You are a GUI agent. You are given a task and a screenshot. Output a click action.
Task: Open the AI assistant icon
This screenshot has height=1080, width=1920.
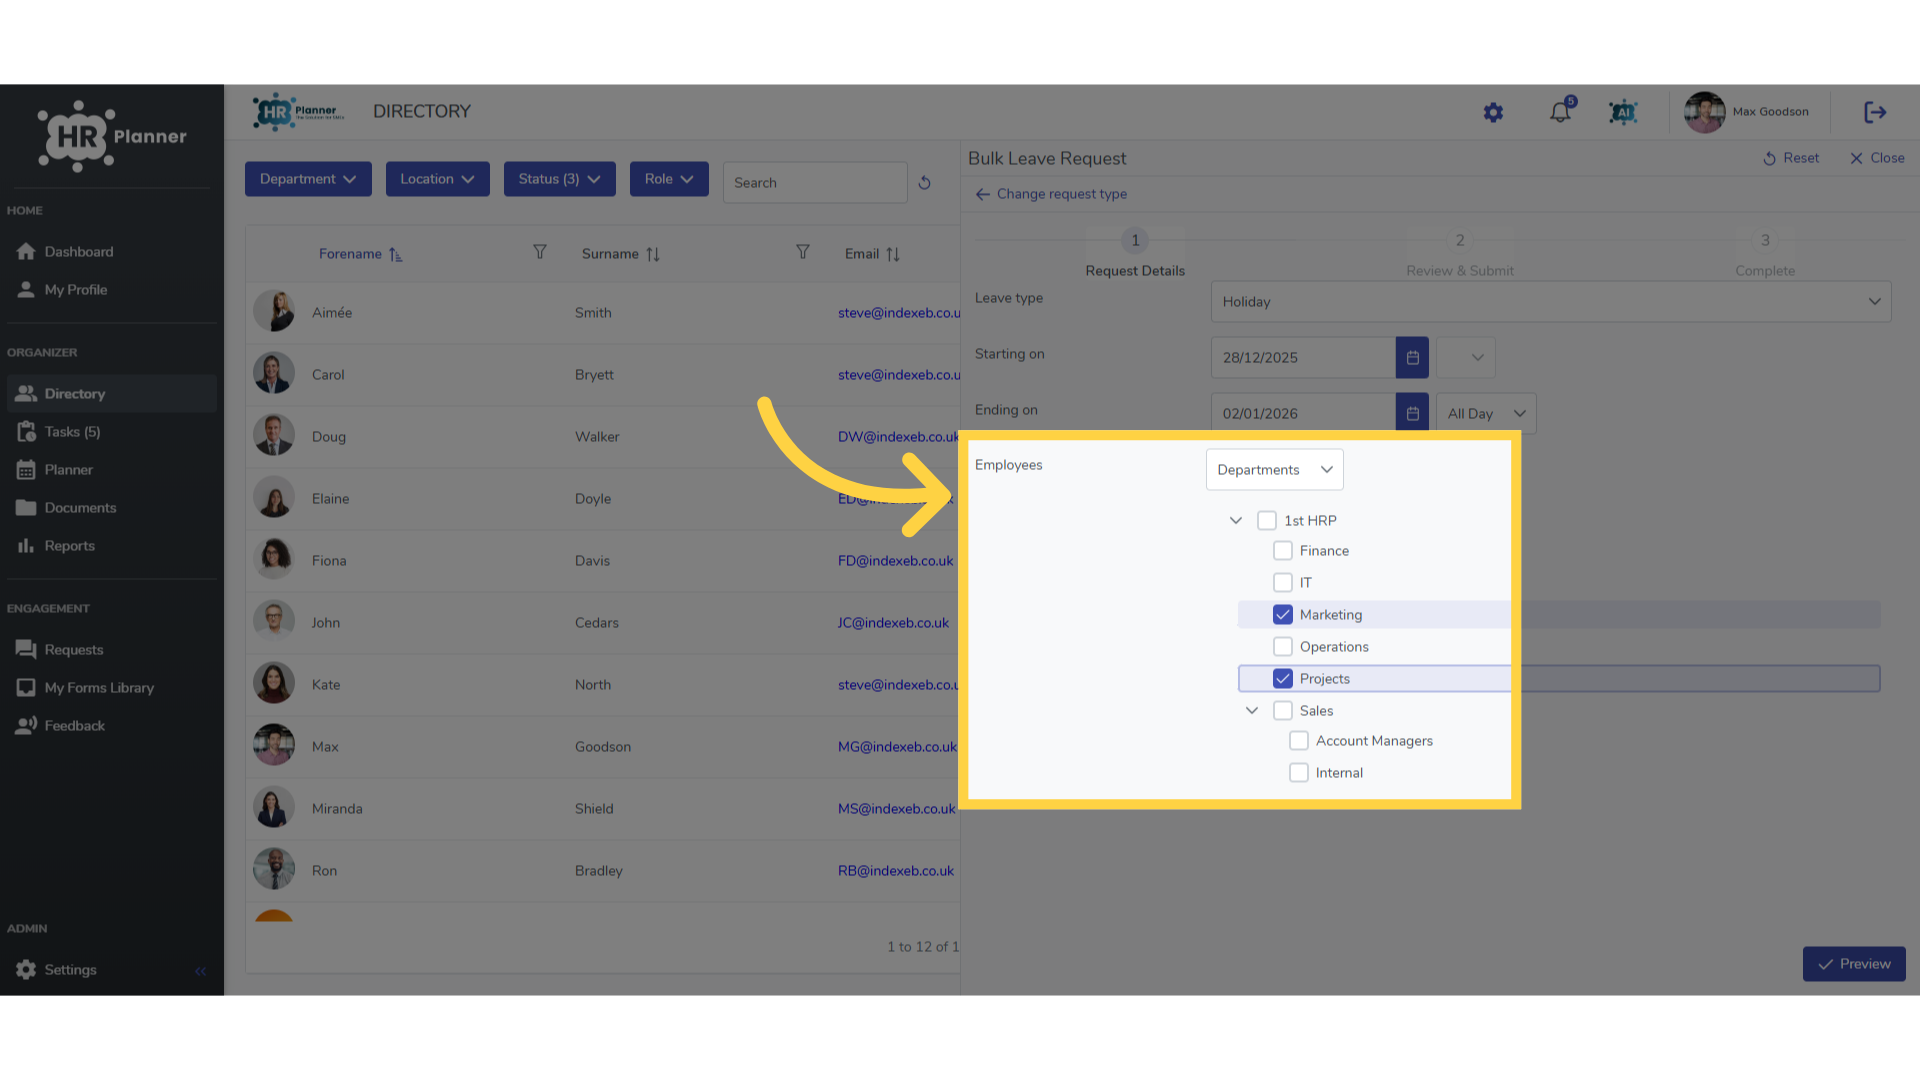click(1623, 112)
